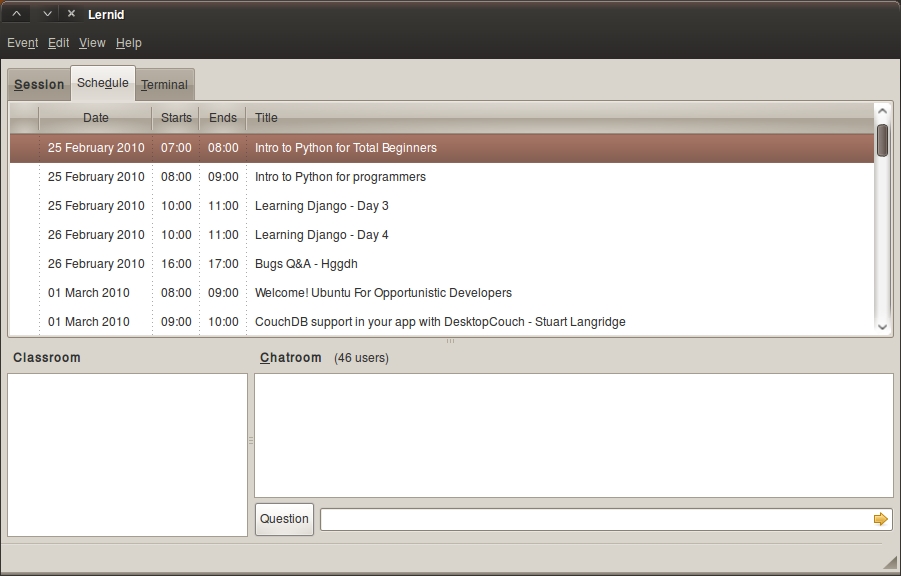Open the Edit menu
Image resolution: width=901 pixels, height=576 pixels.
(x=59, y=43)
